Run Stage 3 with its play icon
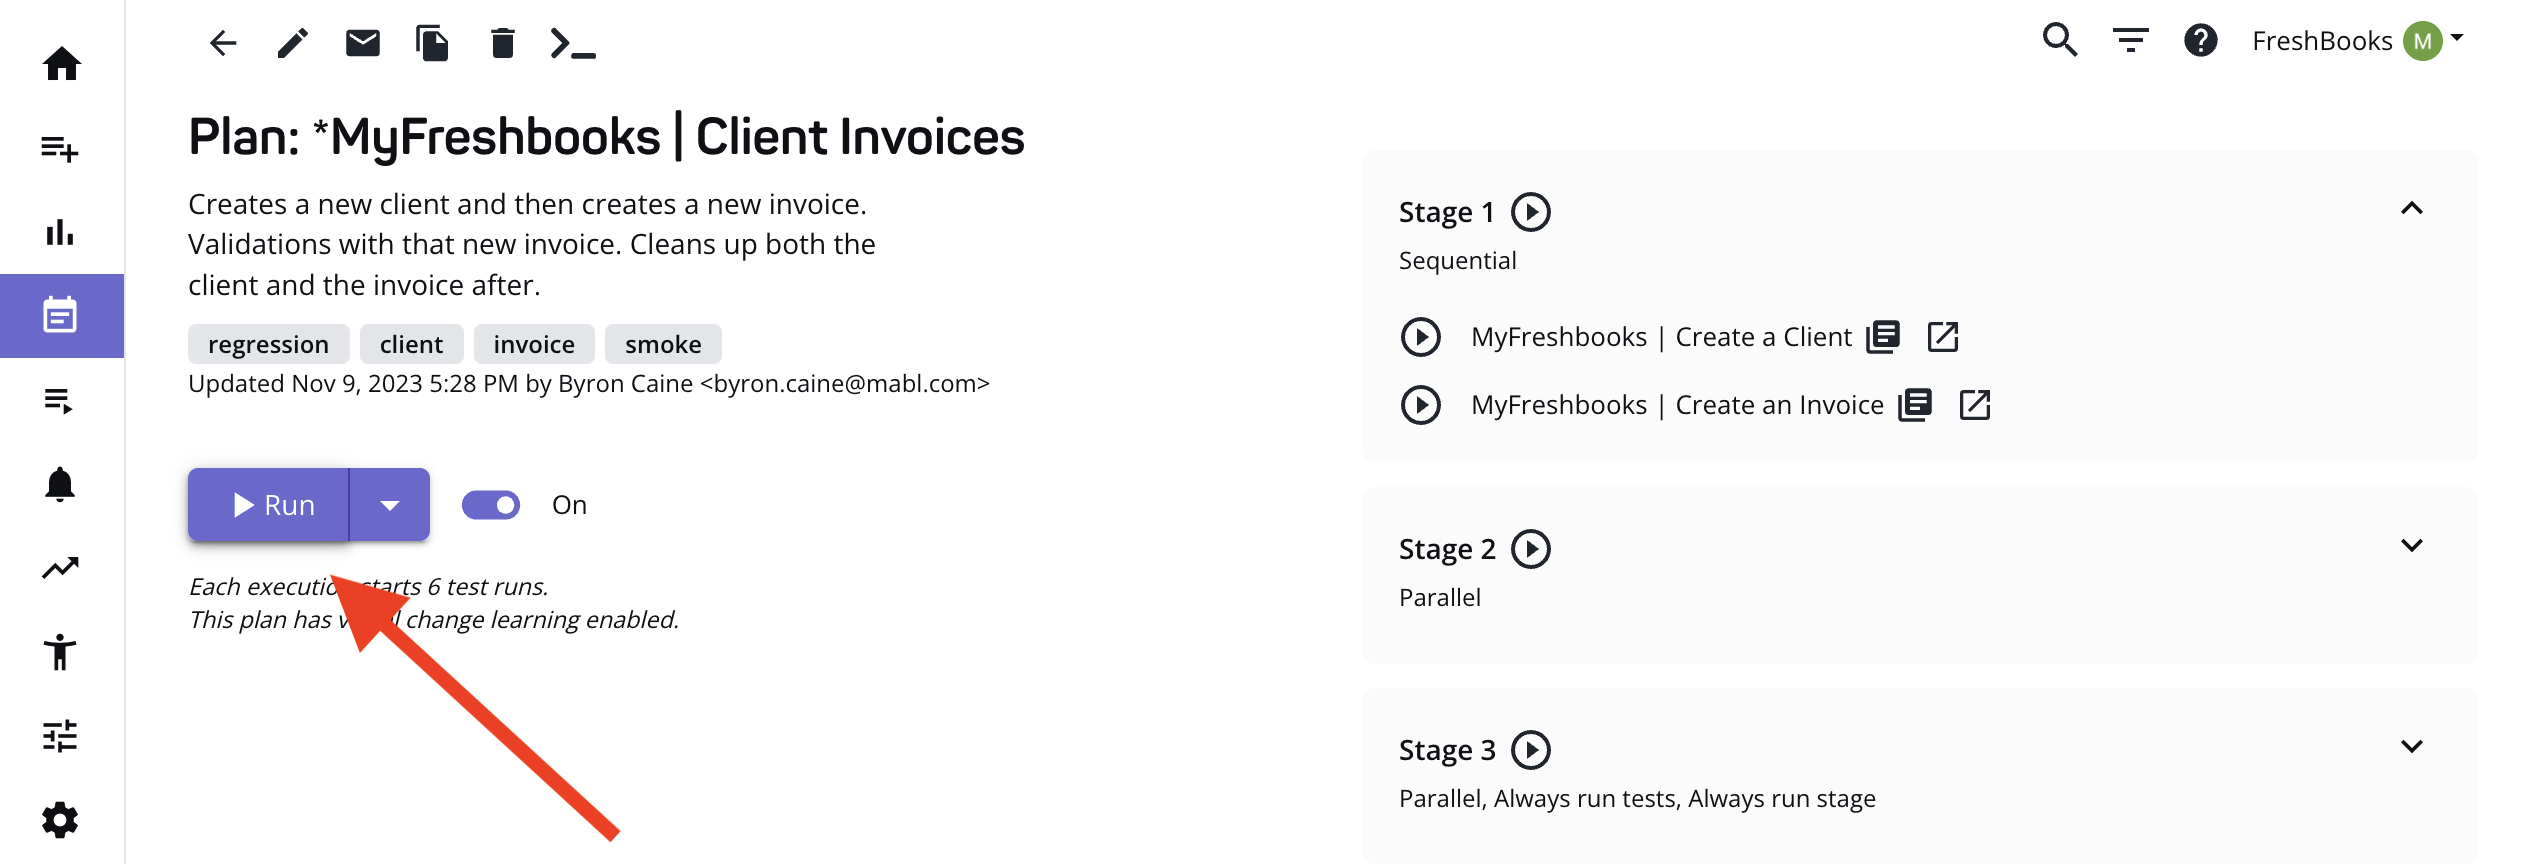 (x=1530, y=750)
